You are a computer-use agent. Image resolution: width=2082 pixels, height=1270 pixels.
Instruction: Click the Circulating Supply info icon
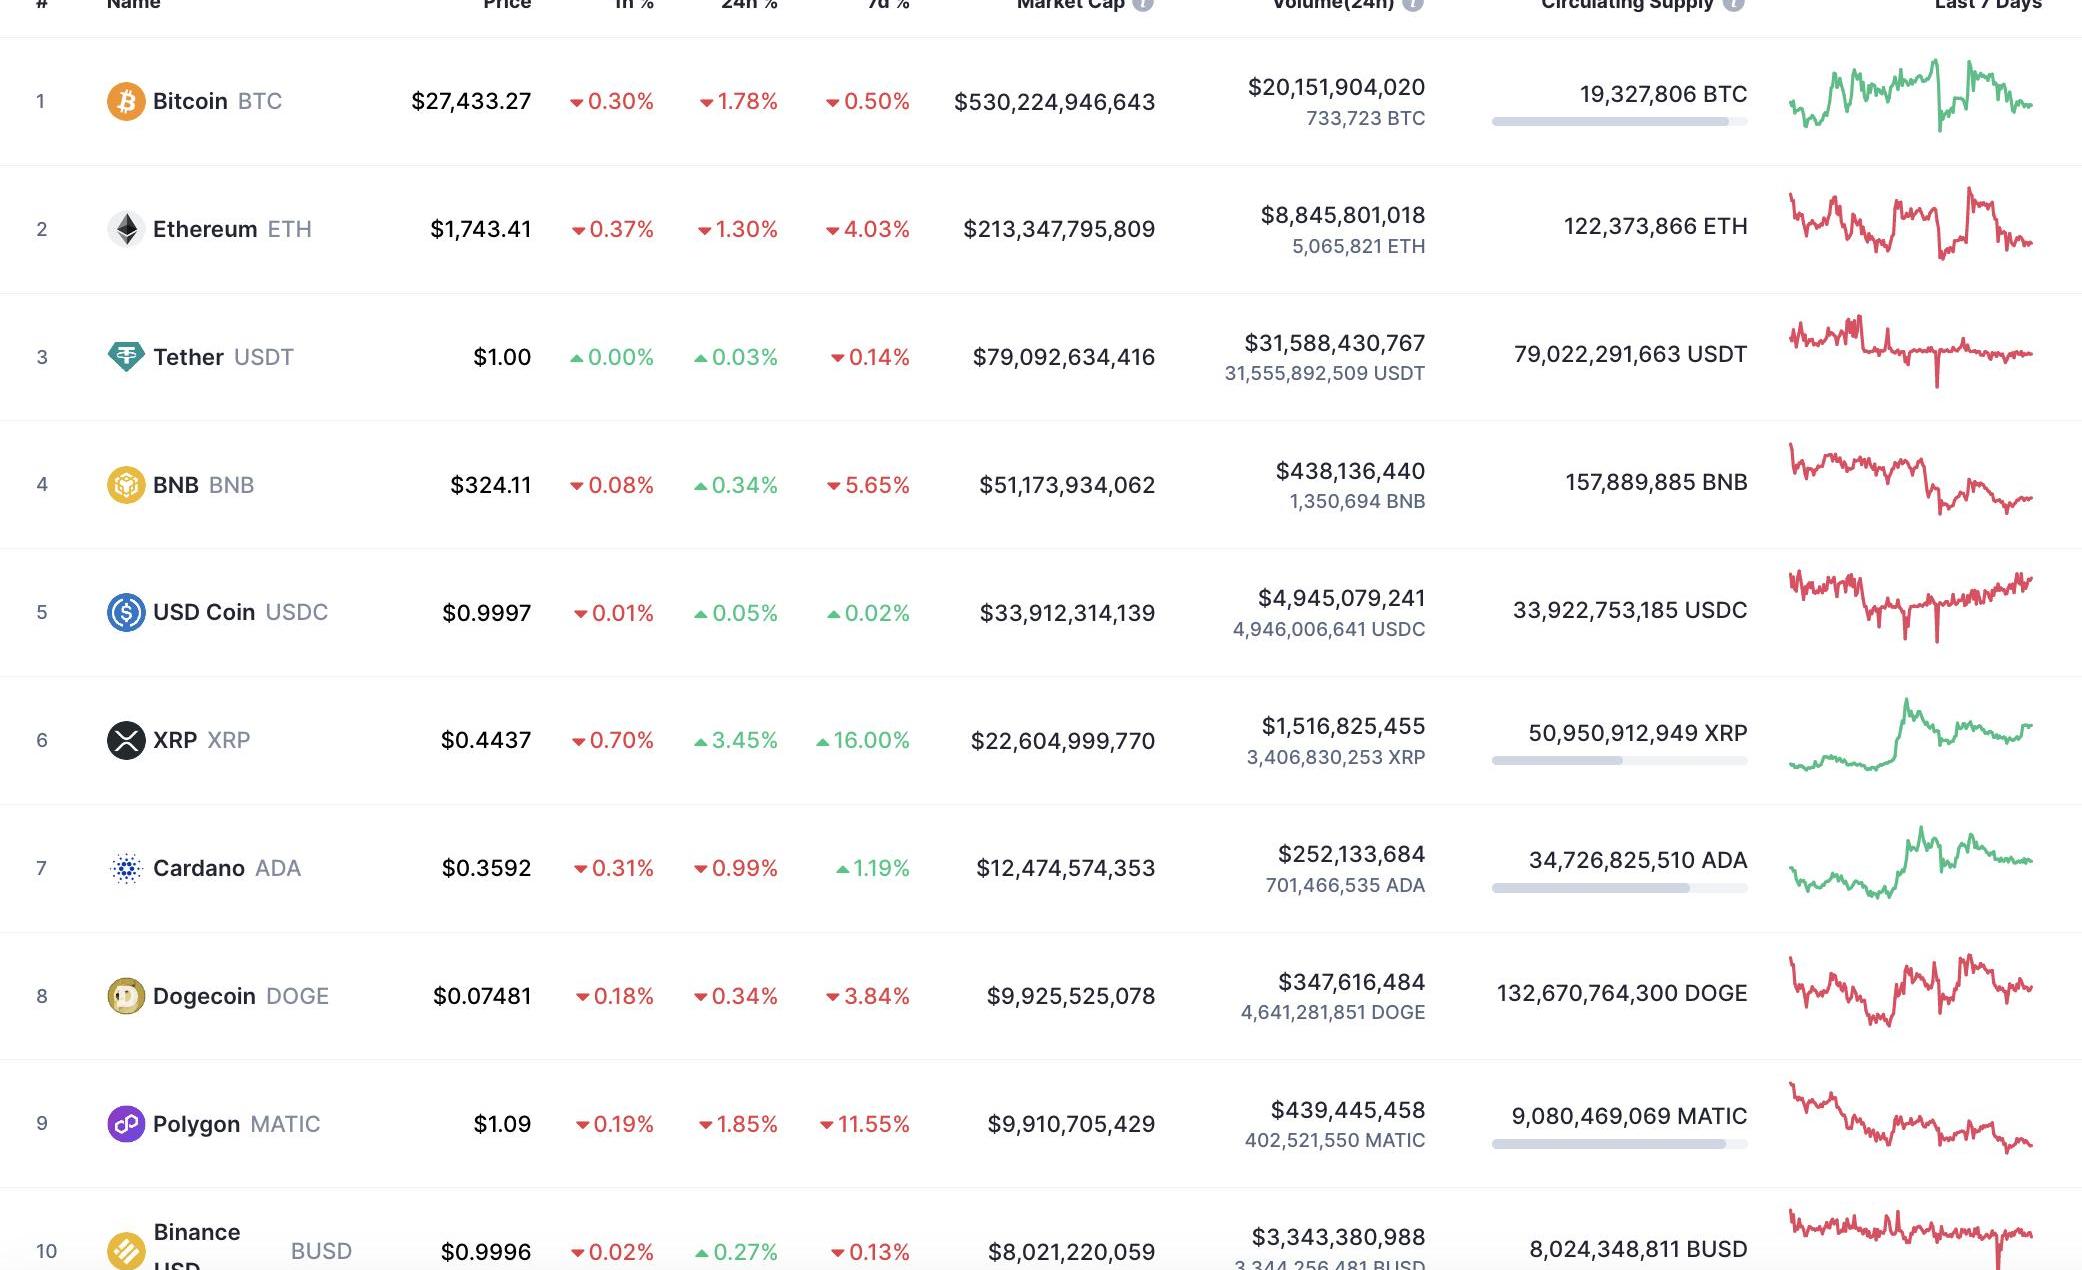[1734, 4]
